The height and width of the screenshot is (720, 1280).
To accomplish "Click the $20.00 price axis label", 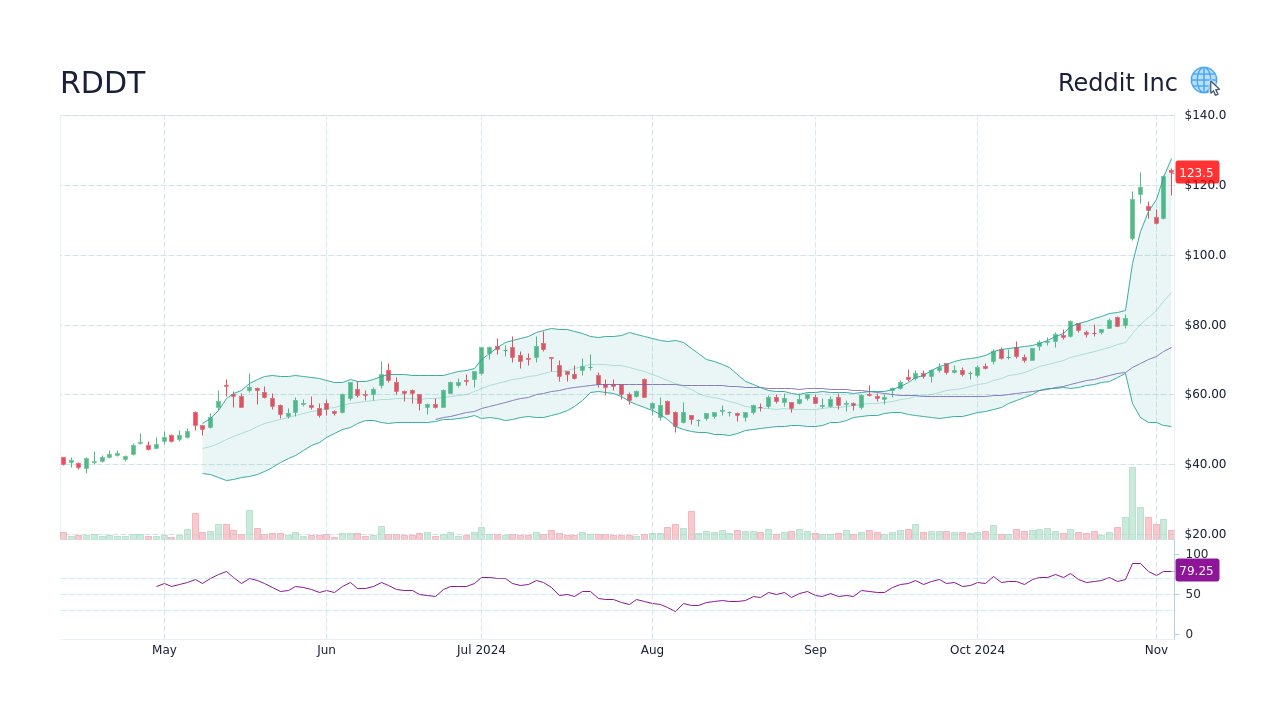I will 1205,534.
